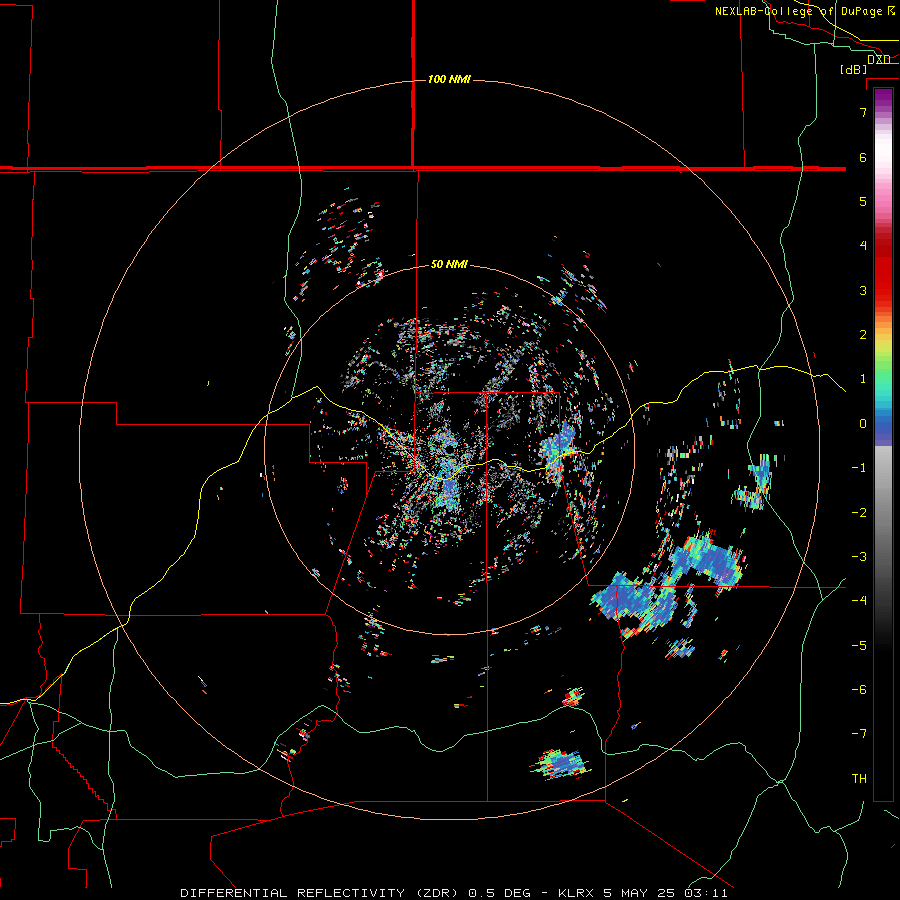The width and height of the screenshot is (900, 900).
Task: Click the "-3" value on the color scale
Action: click(859, 557)
